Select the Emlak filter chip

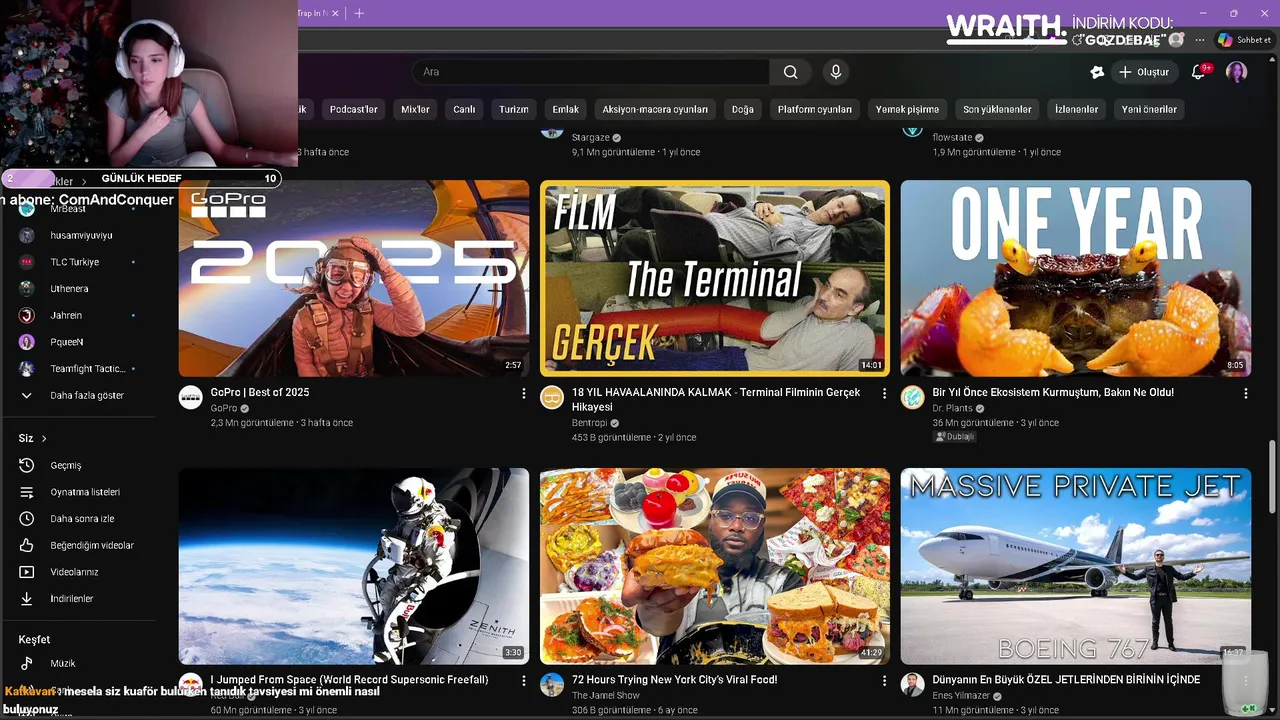[566, 109]
